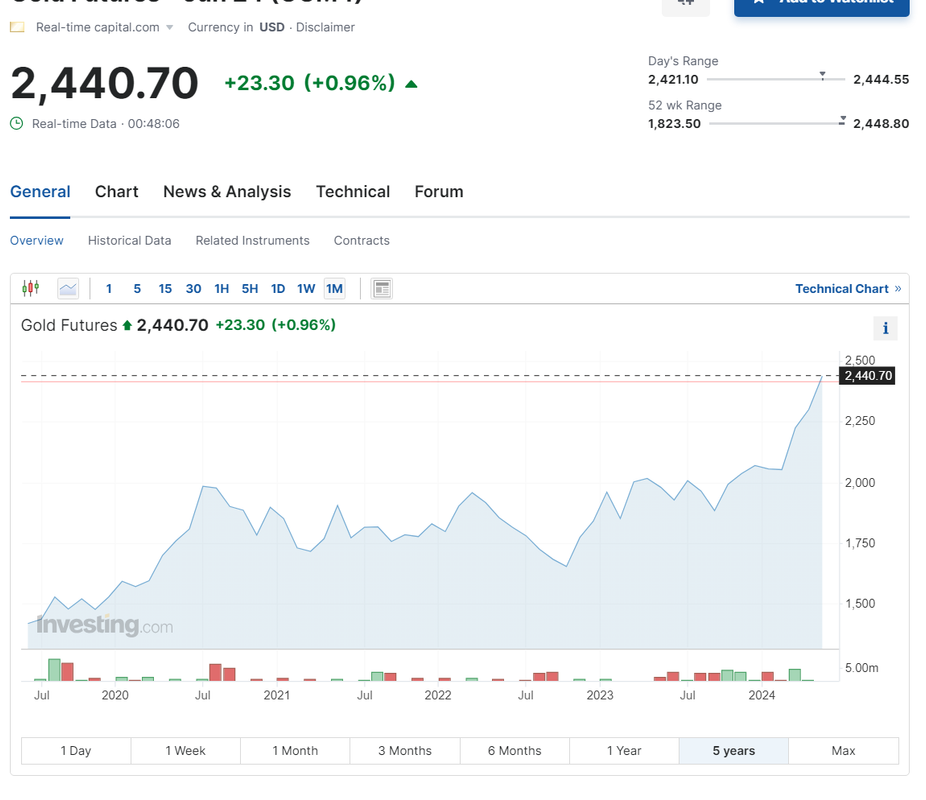Click the Gold Futures chart title
This screenshot has width=926, height=800.
point(69,325)
